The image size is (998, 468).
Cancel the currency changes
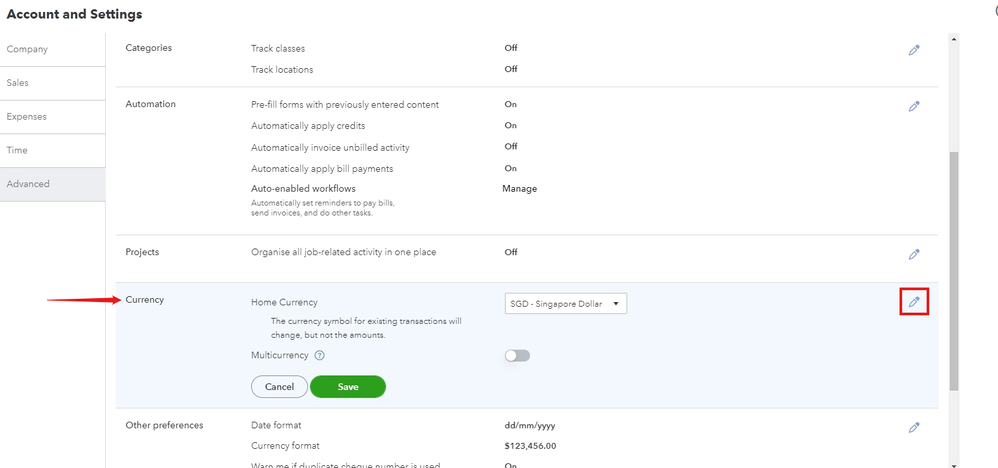(279, 387)
